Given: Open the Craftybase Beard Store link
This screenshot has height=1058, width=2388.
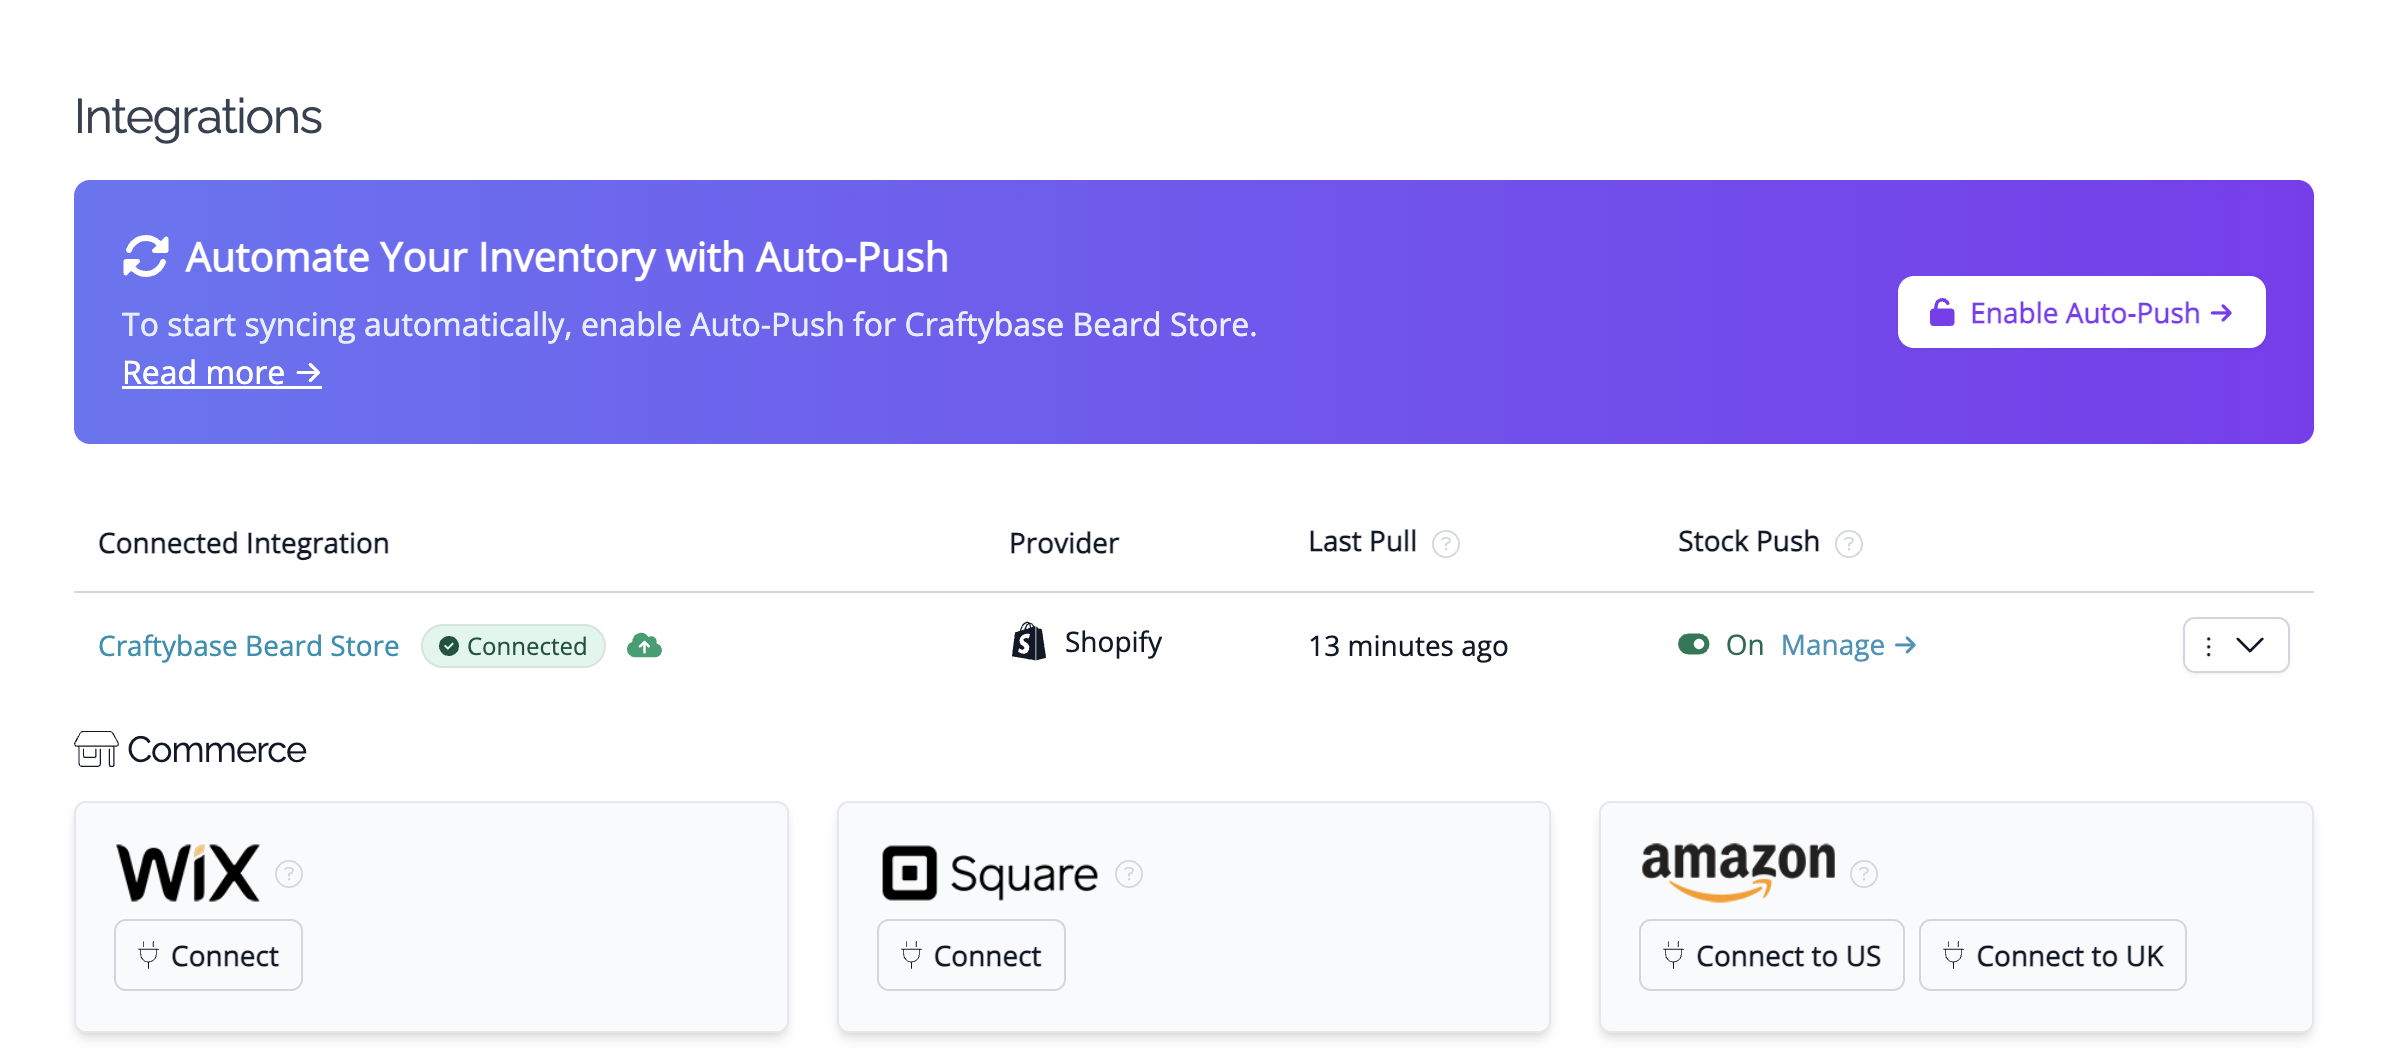Looking at the screenshot, I should point(248,646).
